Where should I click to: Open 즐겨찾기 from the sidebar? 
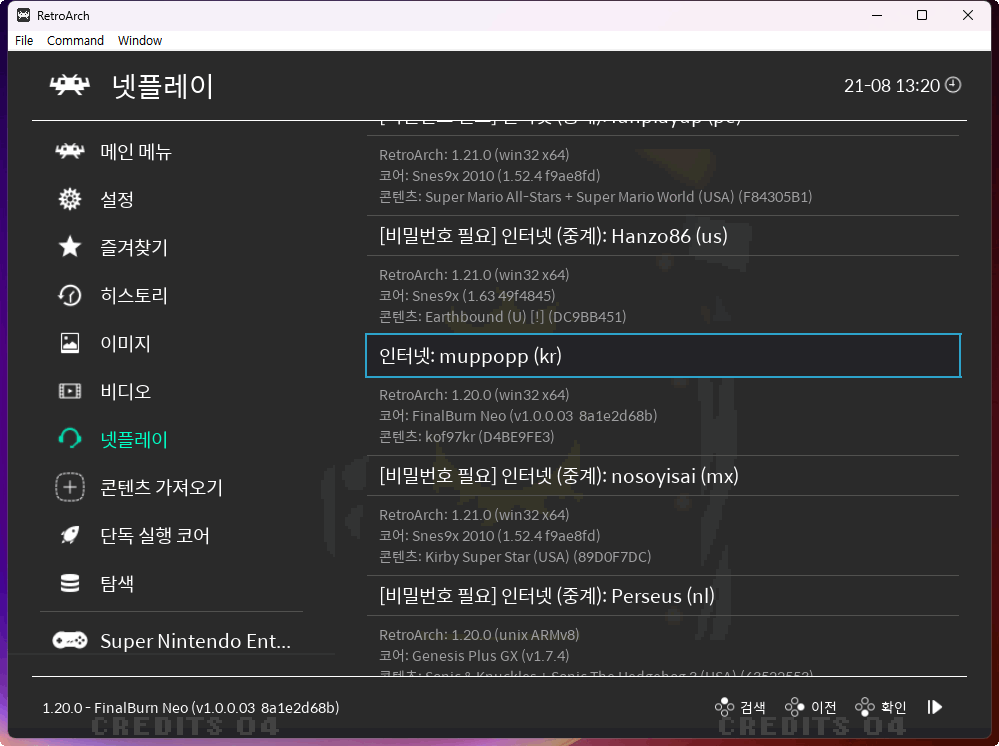pos(134,247)
